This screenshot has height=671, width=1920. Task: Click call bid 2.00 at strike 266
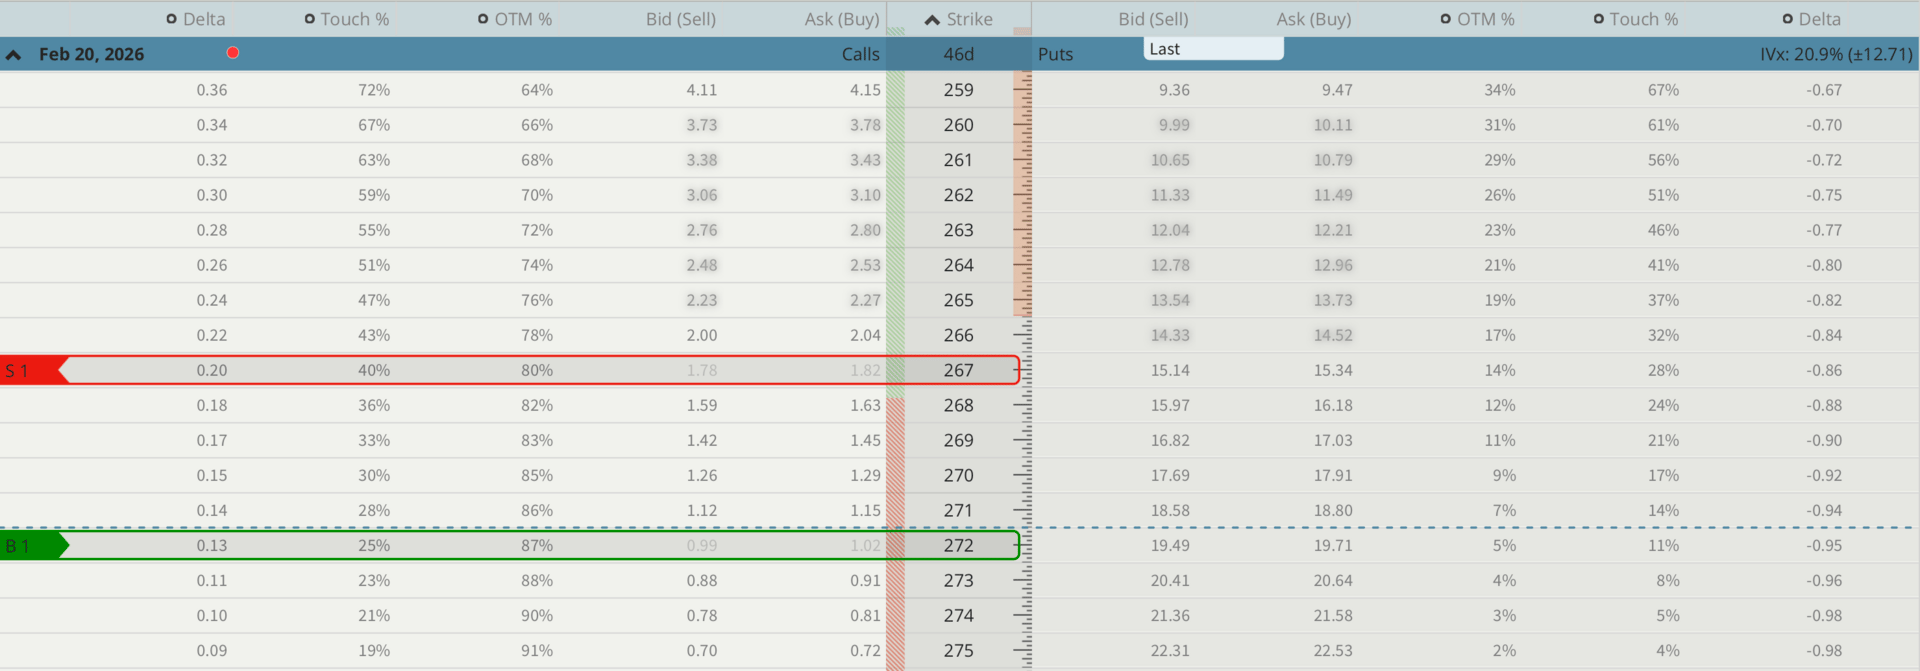click(x=702, y=335)
